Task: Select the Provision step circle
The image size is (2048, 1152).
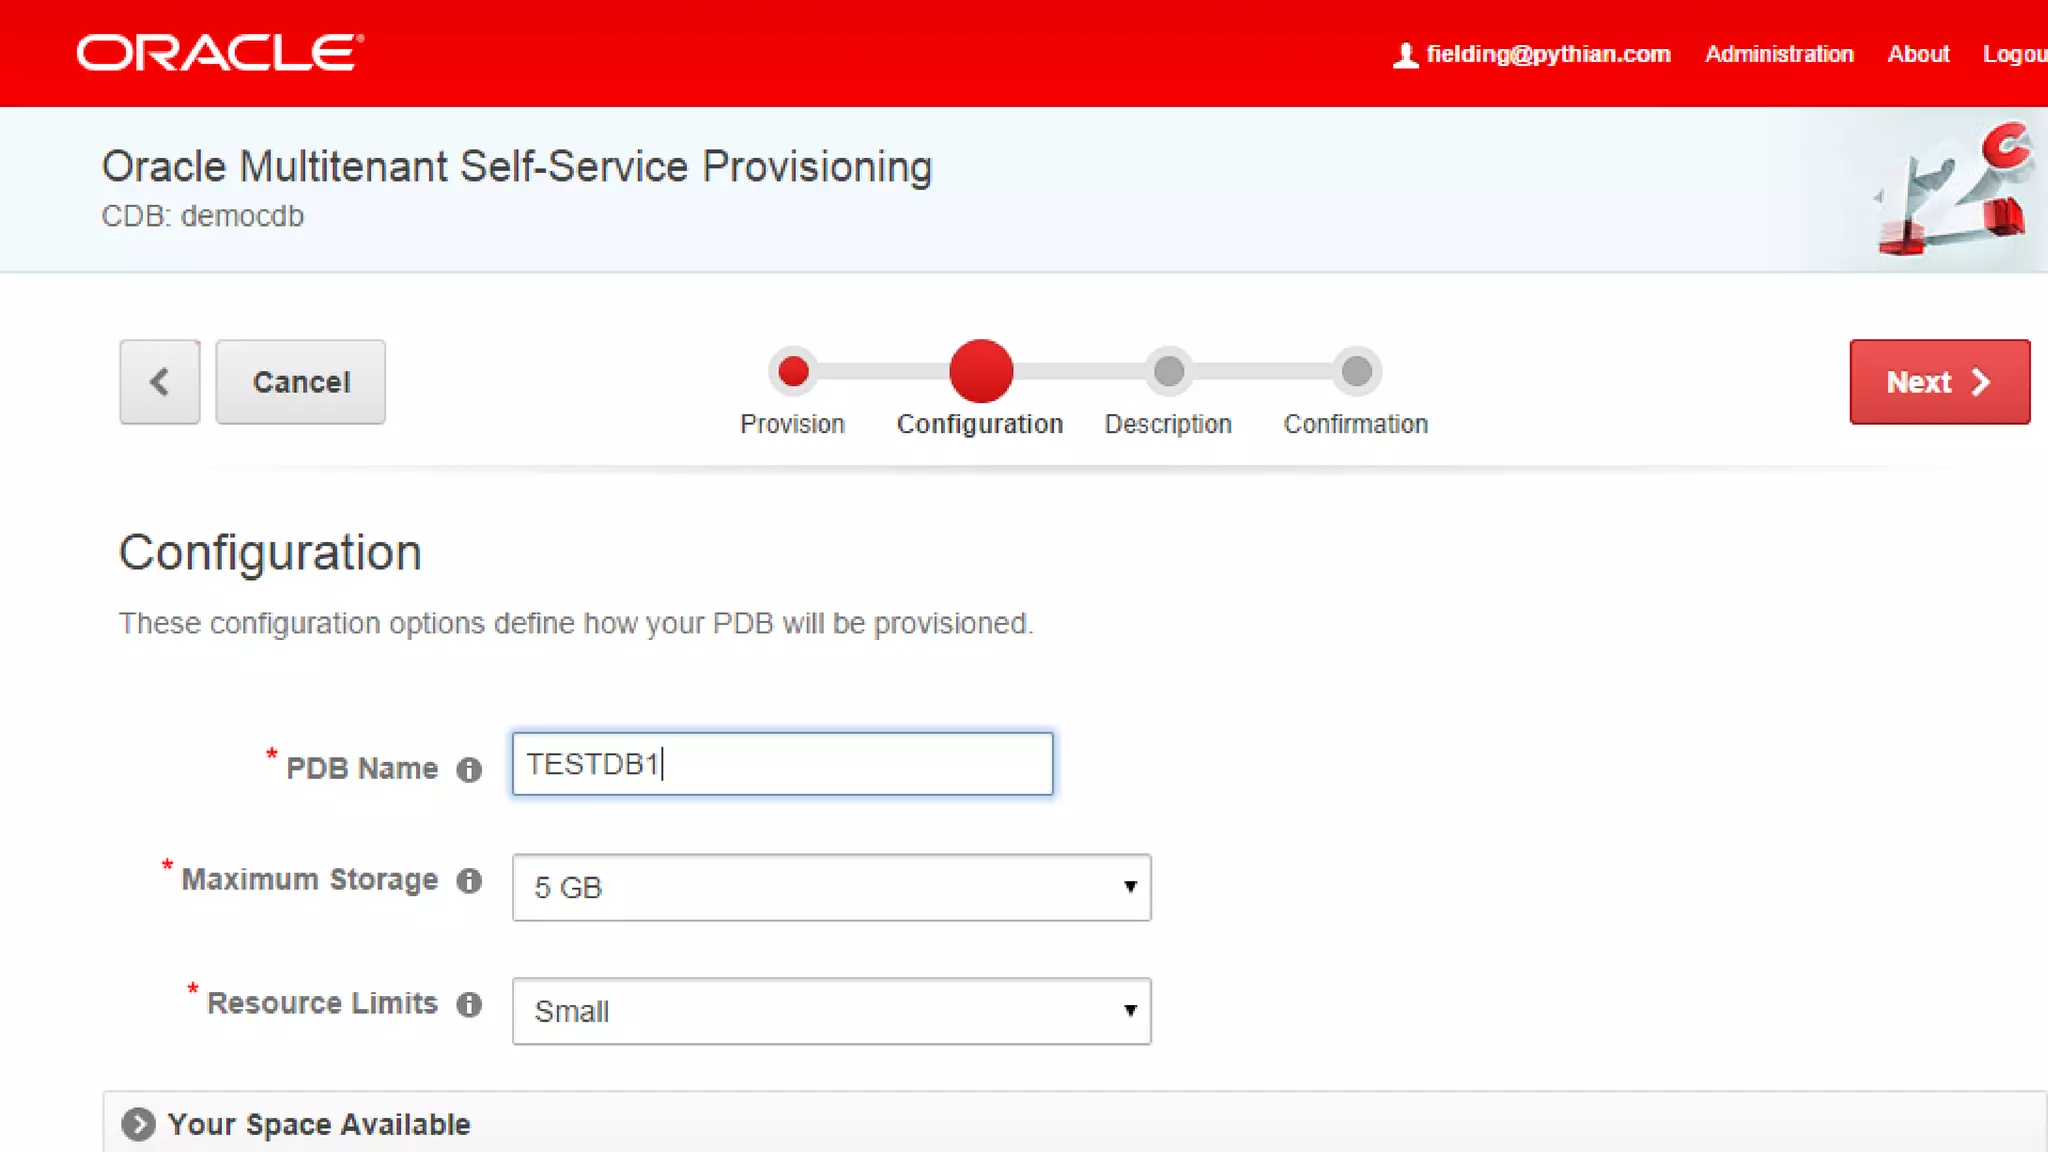Action: tap(793, 372)
